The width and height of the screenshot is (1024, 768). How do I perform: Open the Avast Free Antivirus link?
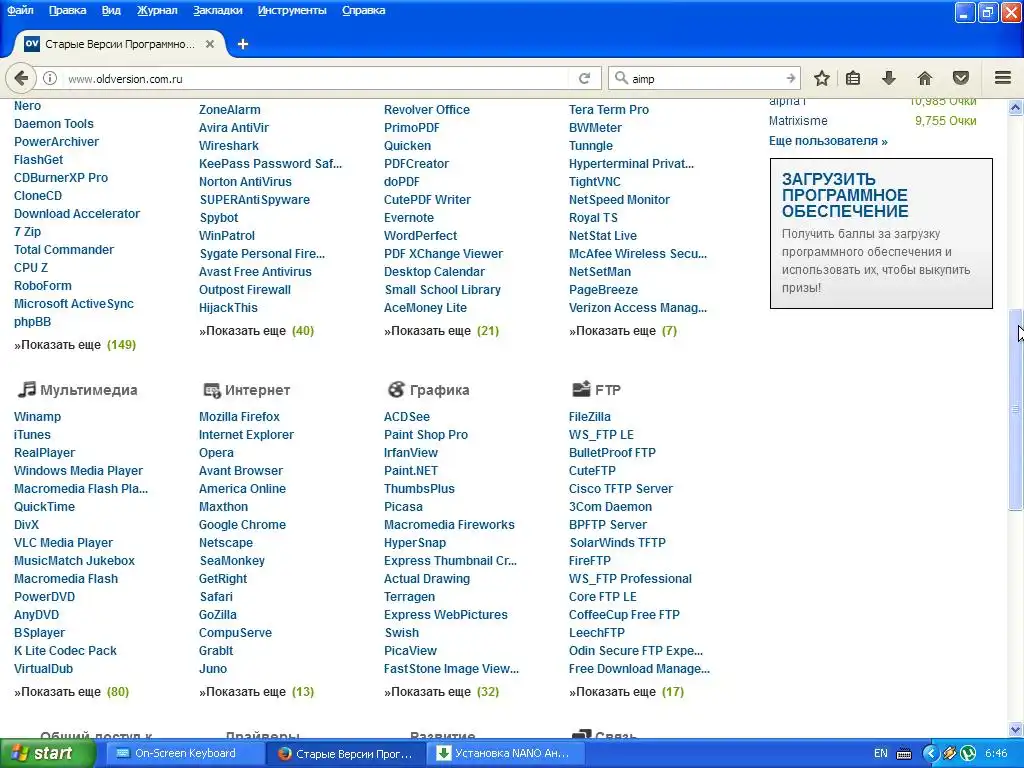pos(255,272)
